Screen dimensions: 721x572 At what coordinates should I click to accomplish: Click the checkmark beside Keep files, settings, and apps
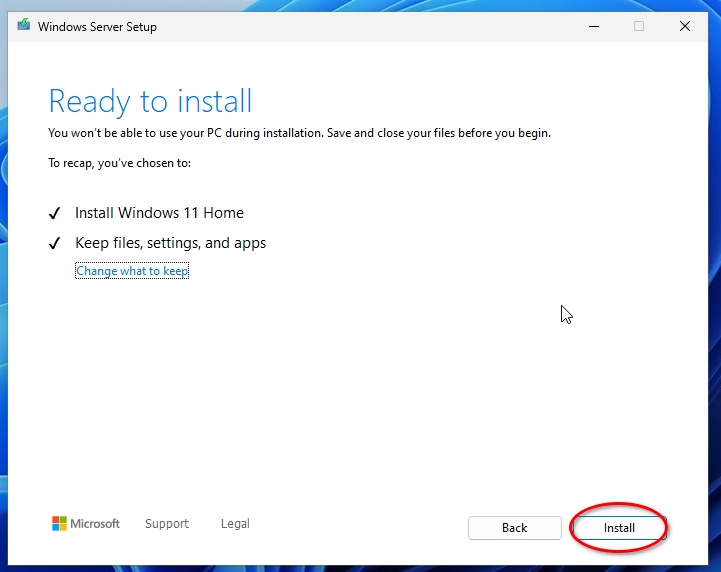[54, 243]
